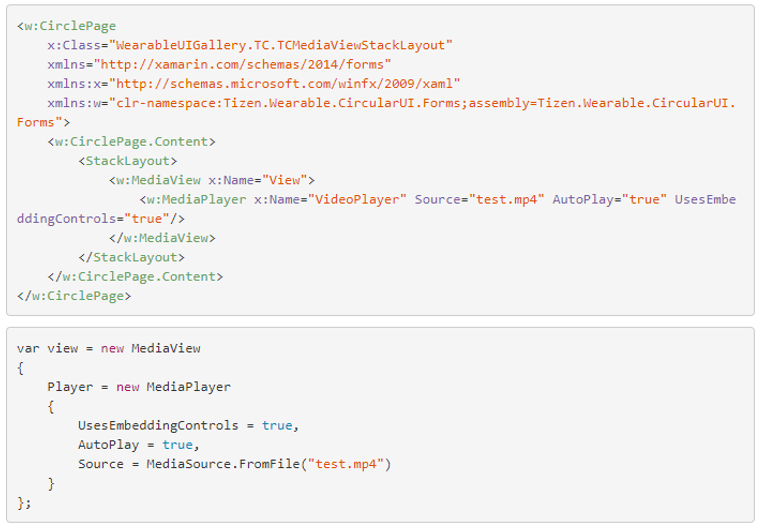Click the closing w:CirclePage tag

tap(73, 296)
